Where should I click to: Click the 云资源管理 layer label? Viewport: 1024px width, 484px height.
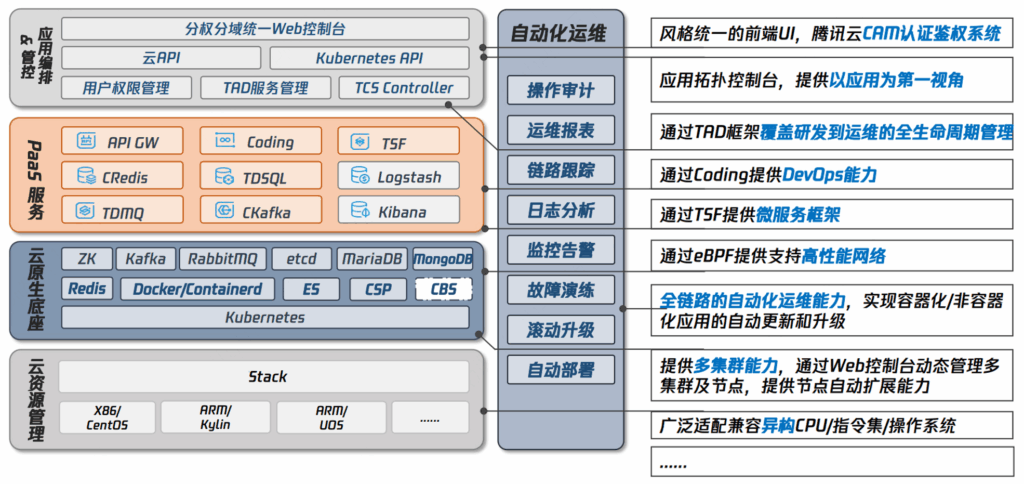pos(35,401)
